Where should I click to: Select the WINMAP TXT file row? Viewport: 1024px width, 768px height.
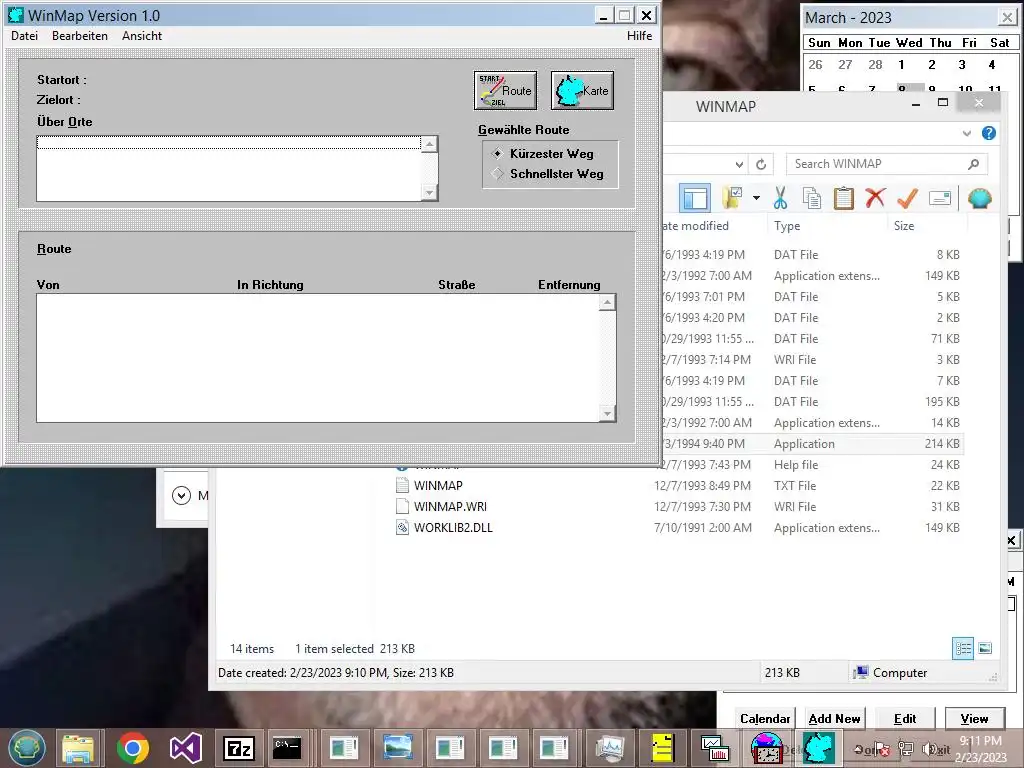pyautogui.click(x=678, y=486)
